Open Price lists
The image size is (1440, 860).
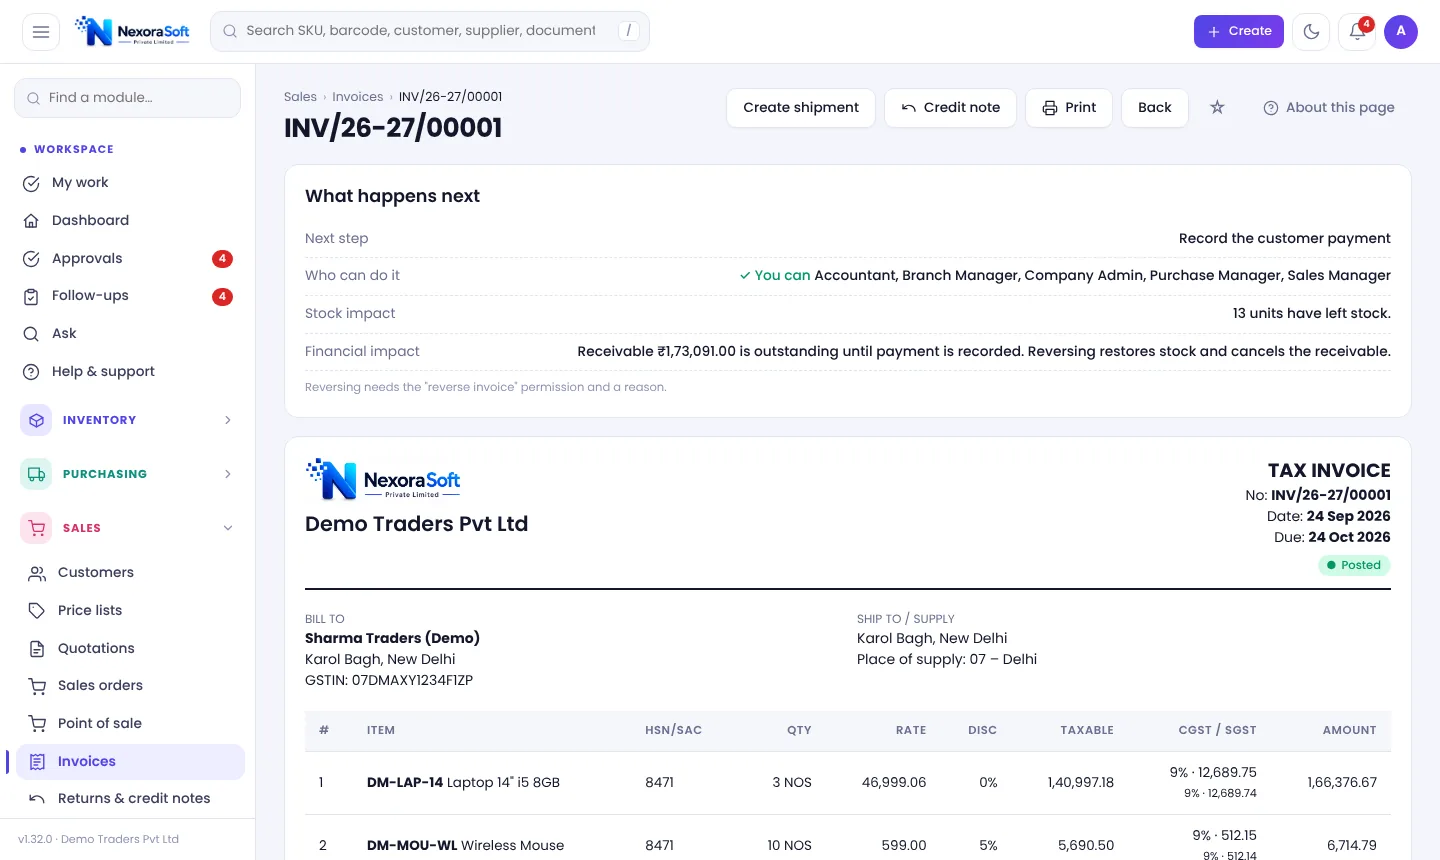[130, 611]
